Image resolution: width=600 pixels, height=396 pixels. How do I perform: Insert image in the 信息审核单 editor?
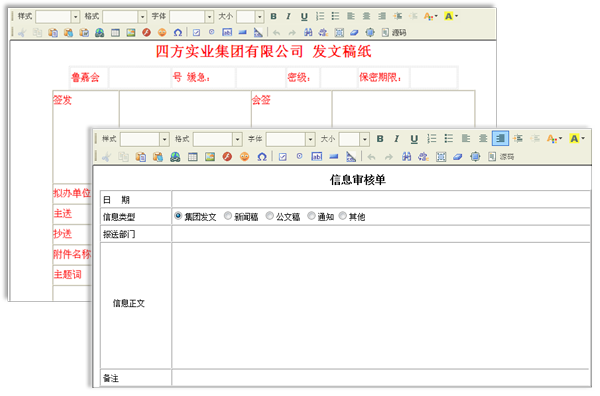point(210,157)
